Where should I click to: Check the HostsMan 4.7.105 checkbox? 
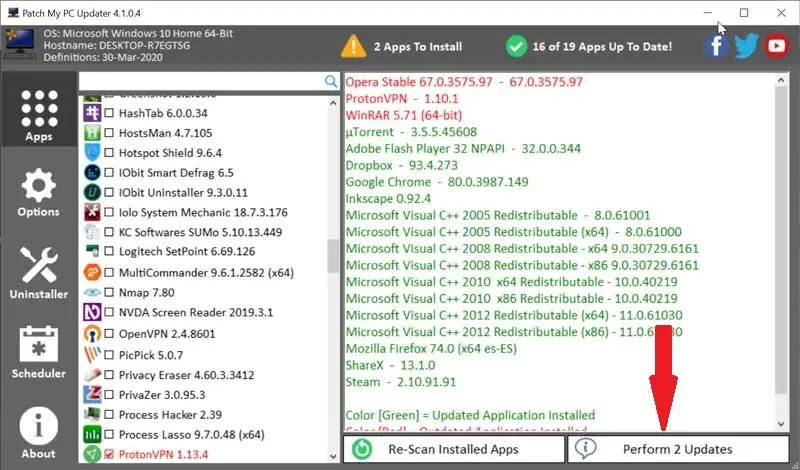coord(109,133)
